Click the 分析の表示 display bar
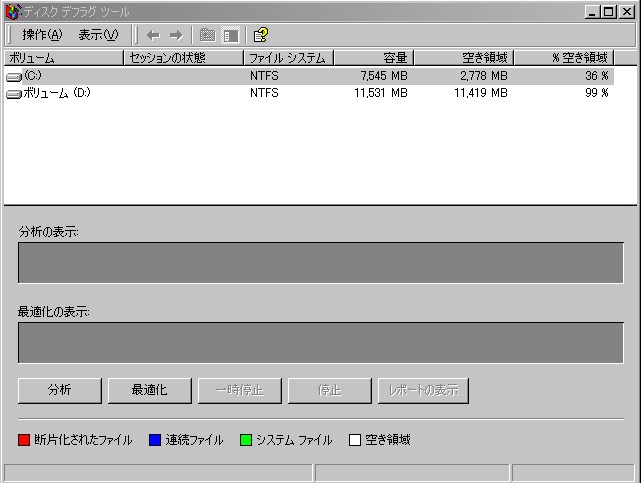 [x=321, y=263]
